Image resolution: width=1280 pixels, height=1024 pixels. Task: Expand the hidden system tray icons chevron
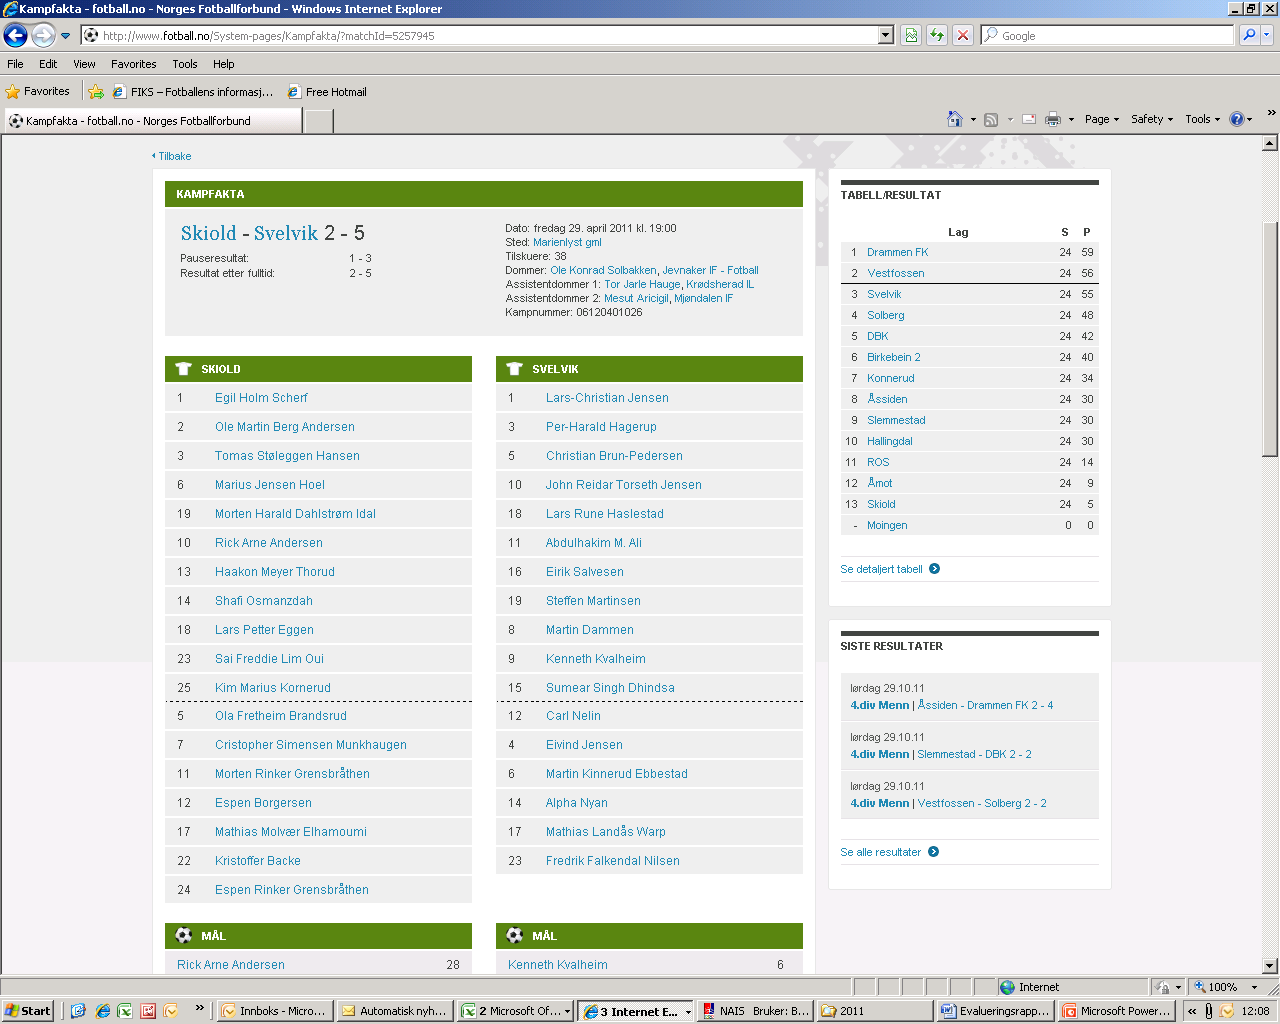pyautogui.click(x=1192, y=1011)
